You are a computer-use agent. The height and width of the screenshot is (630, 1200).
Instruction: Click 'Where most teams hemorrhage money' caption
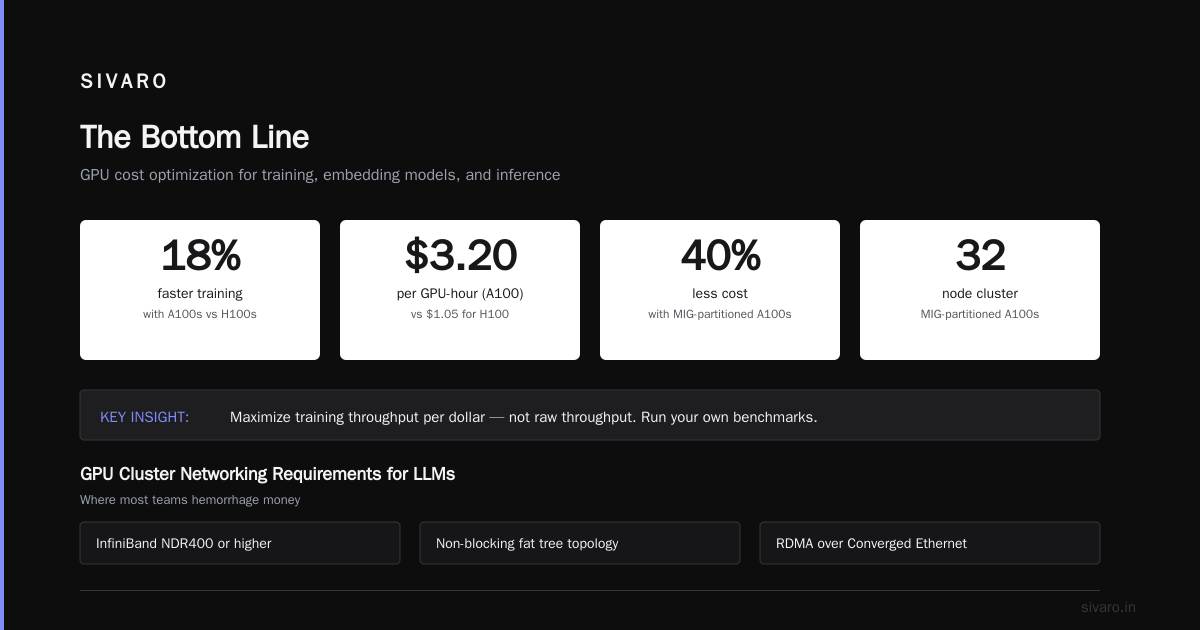click(x=190, y=500)
